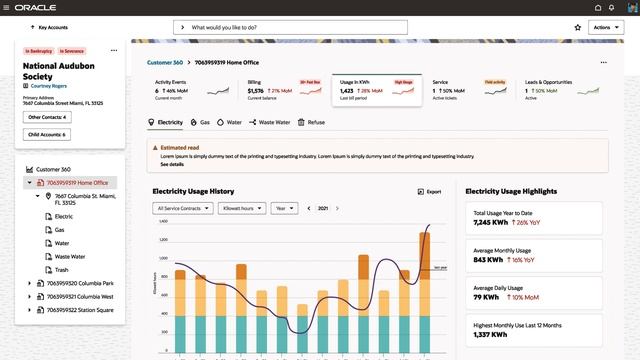Click the Estimated read warning icon
Image resolution: width=640 pixels, height=360 pixels.
(x=155, y=148)
